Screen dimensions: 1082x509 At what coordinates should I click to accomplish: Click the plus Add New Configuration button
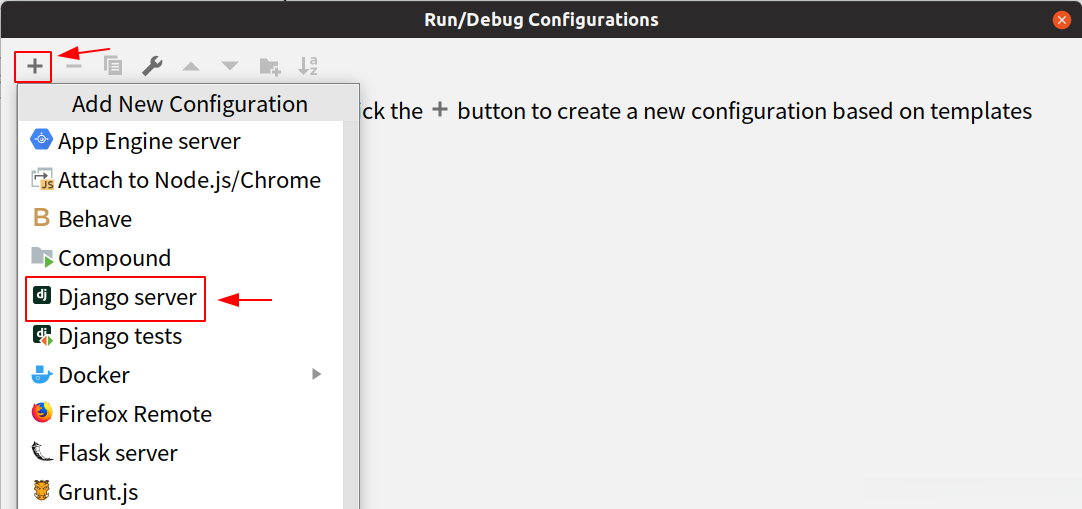[x=34, y=66]
